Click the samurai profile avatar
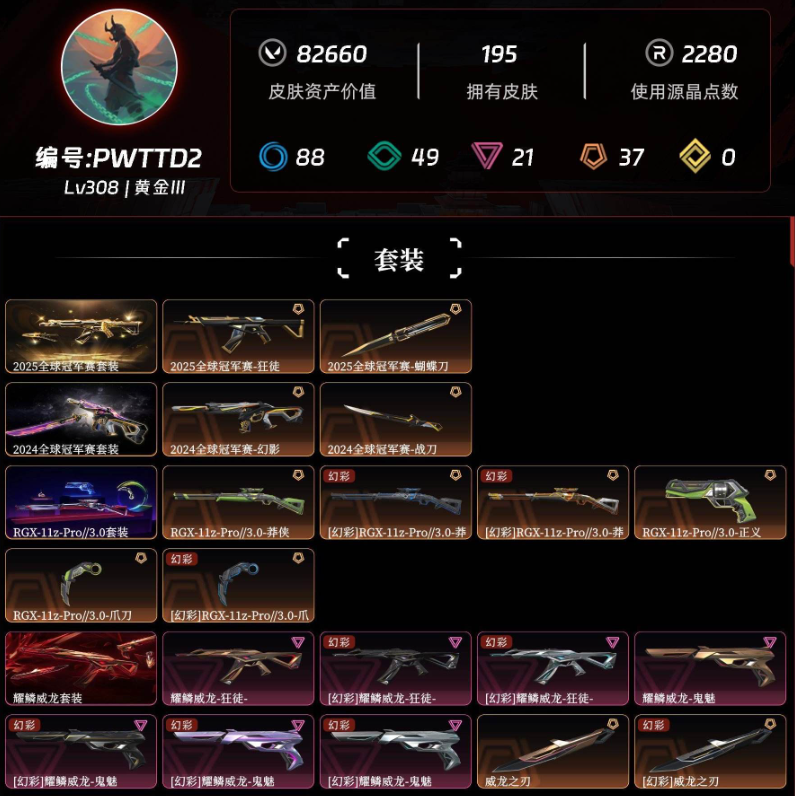The width and height of the screenshot is (795, 796). tap(119, 67)
